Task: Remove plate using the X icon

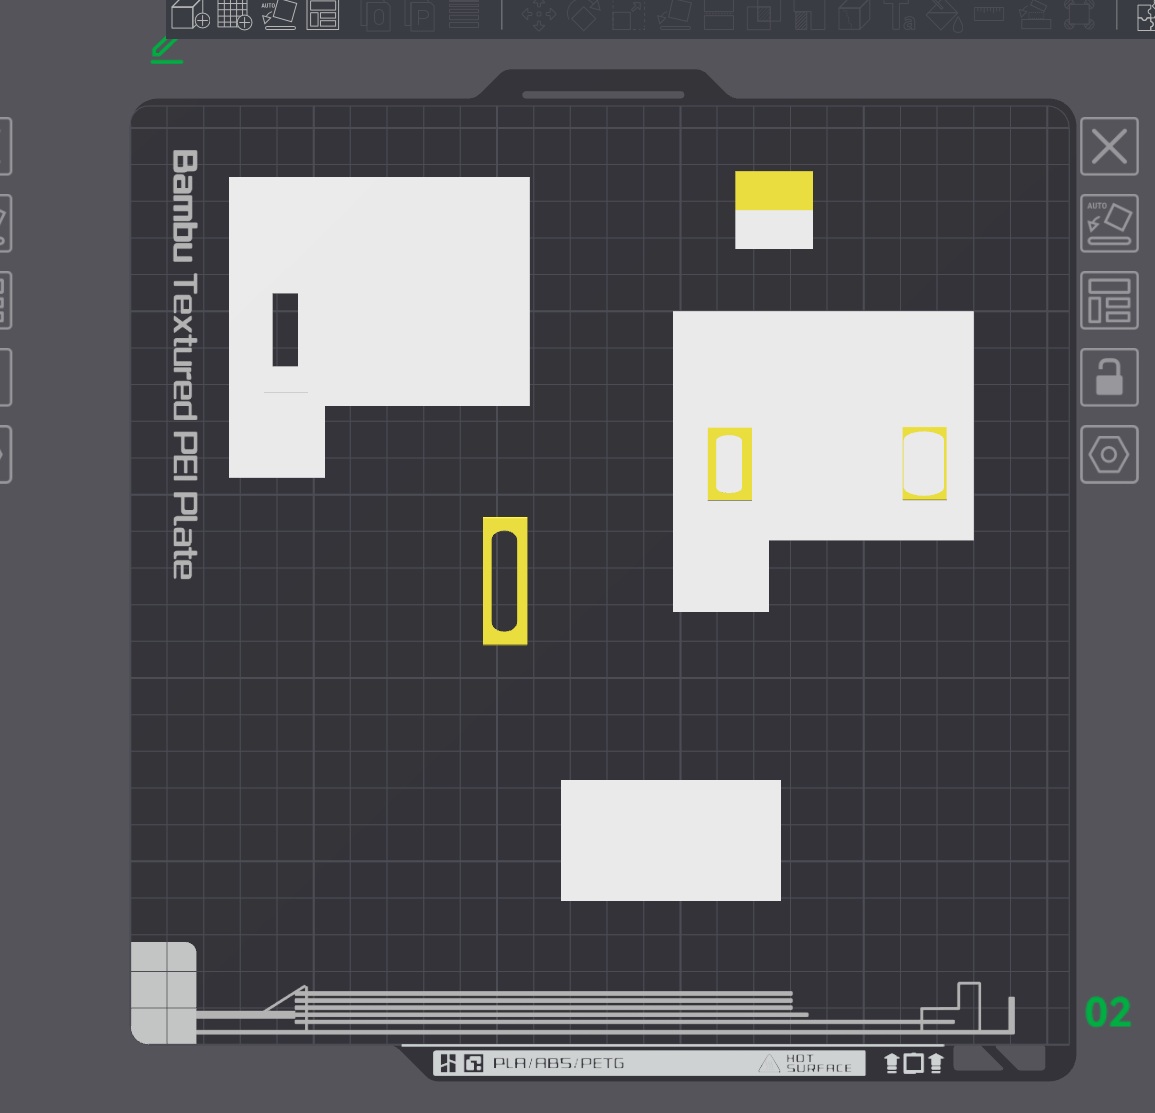Action: point(1109,146)
